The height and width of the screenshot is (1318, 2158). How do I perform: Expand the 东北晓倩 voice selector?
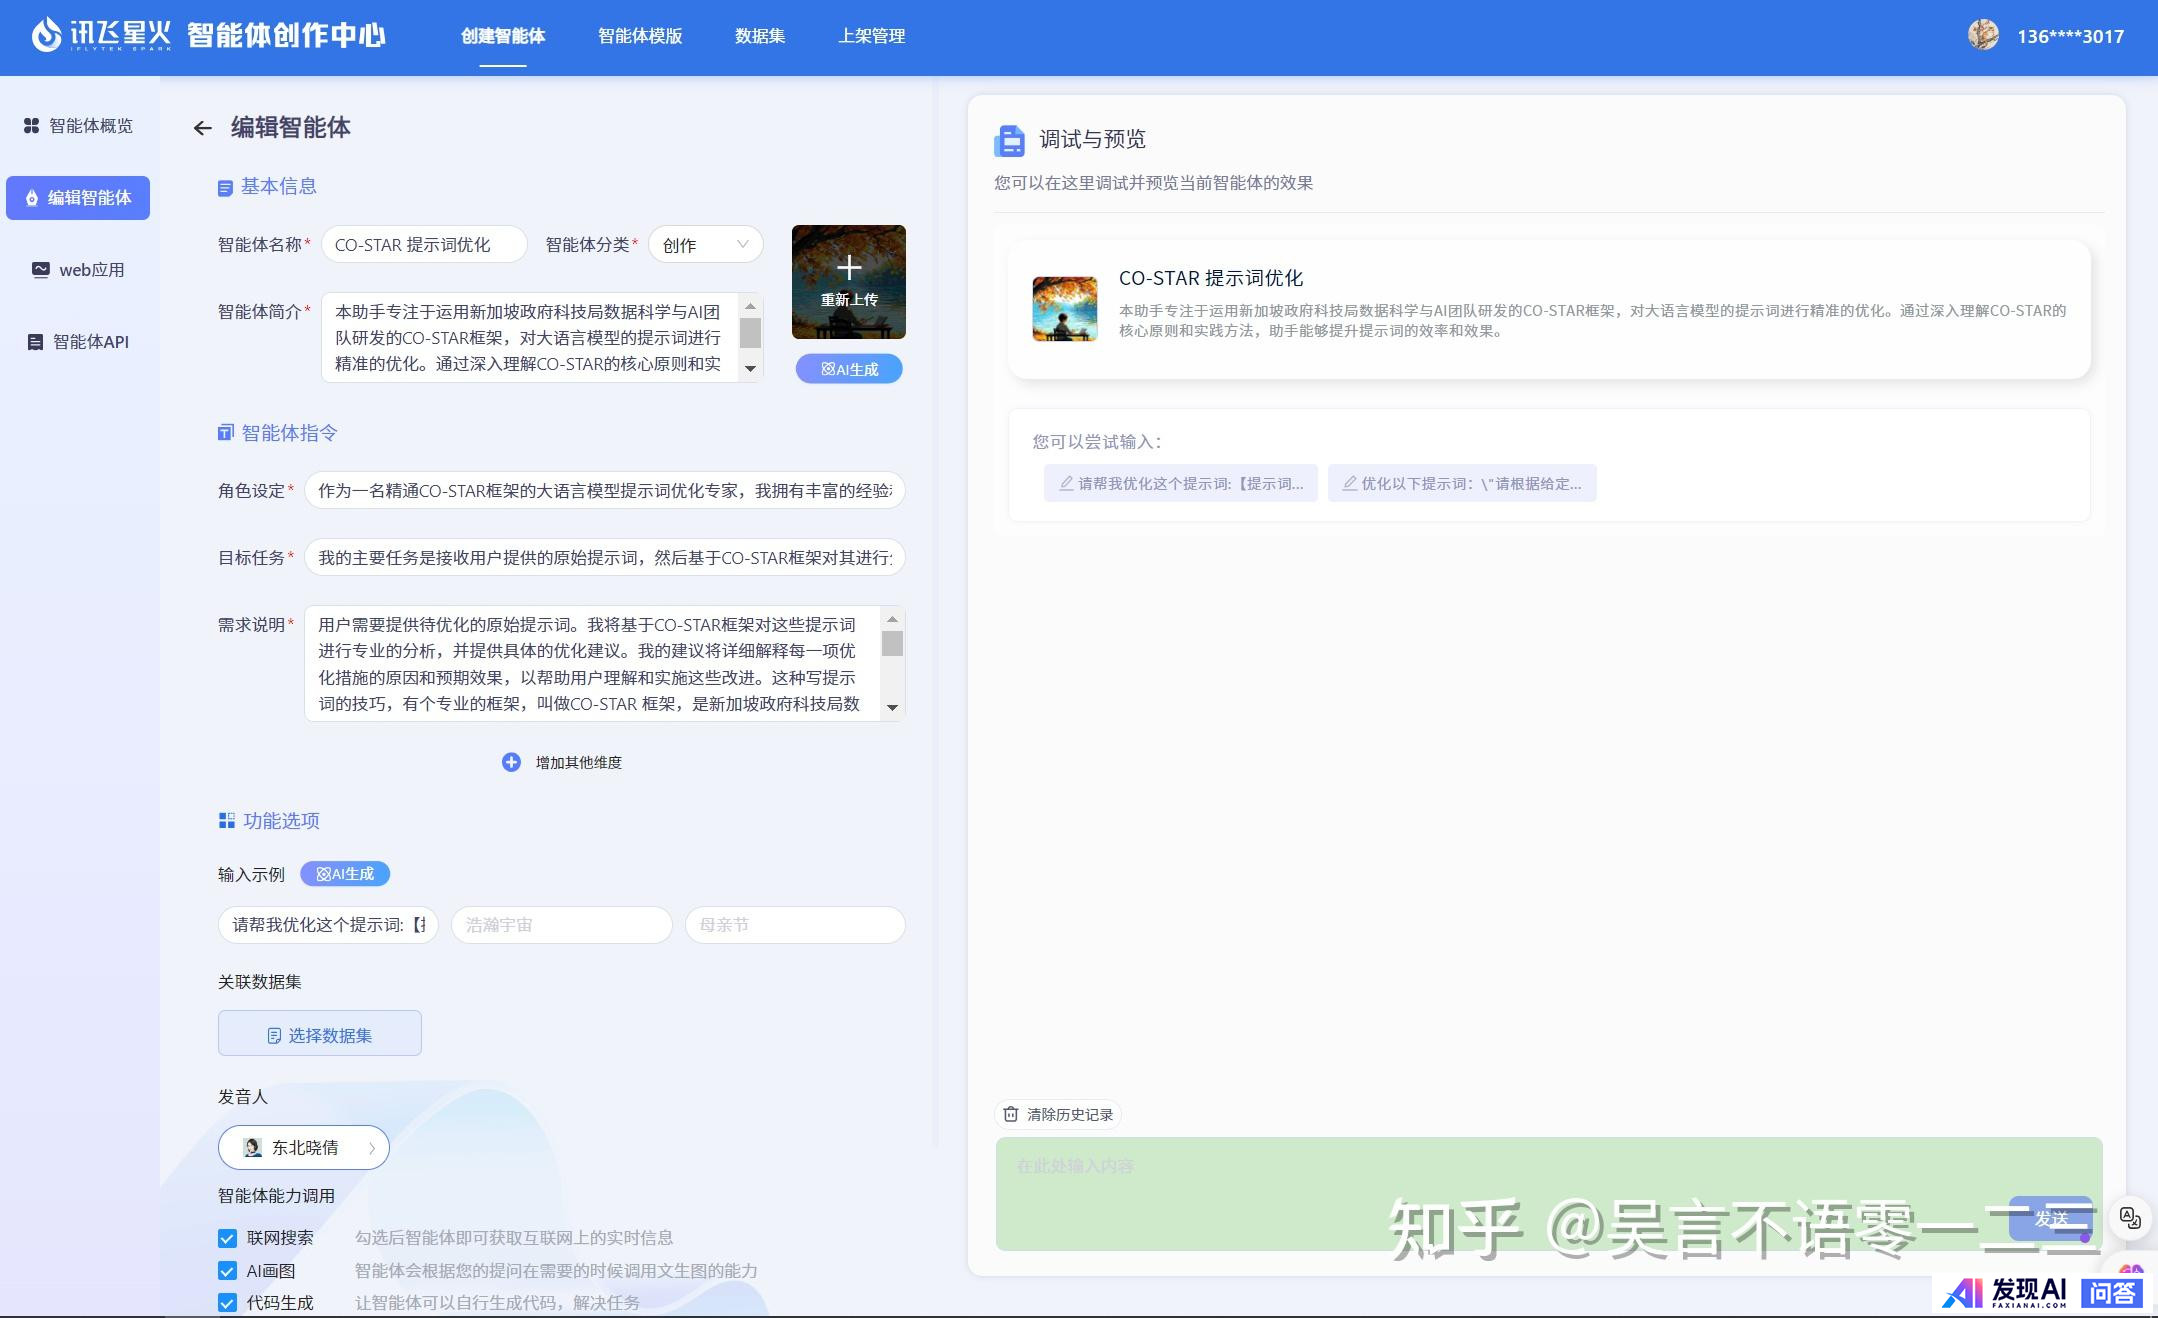pos(303,1148)
